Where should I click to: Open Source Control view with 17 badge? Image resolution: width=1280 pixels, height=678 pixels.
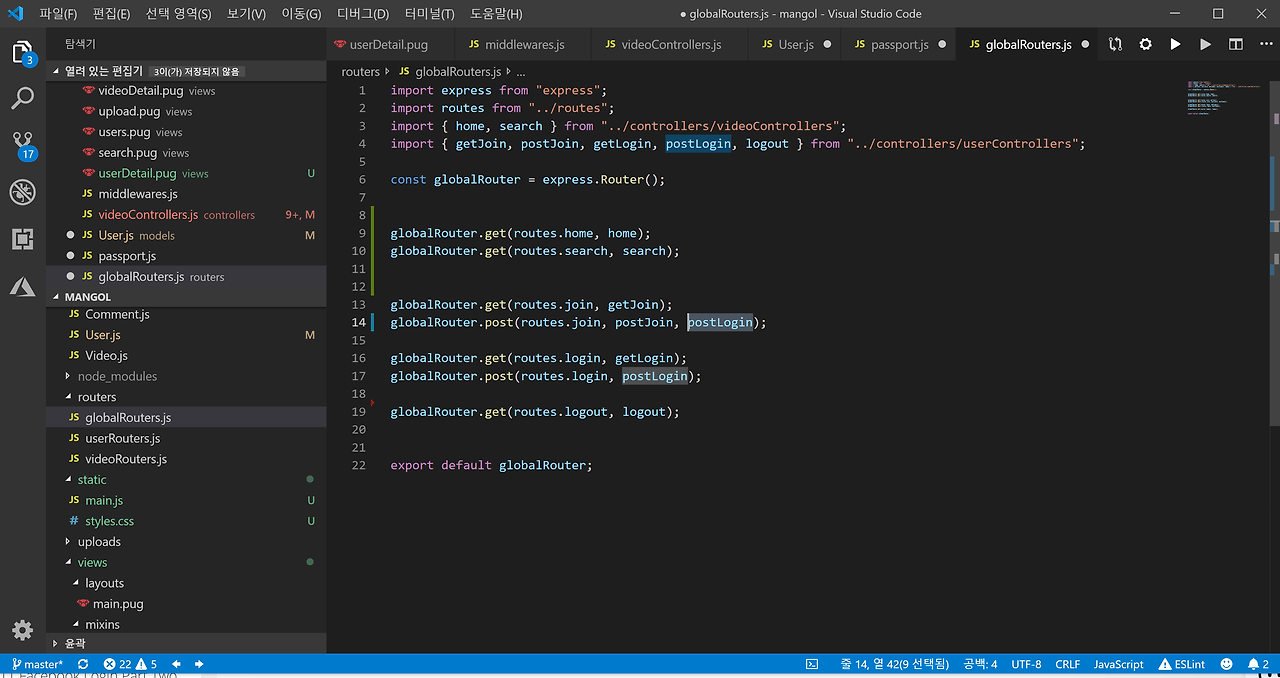click(x=22, y=145)
